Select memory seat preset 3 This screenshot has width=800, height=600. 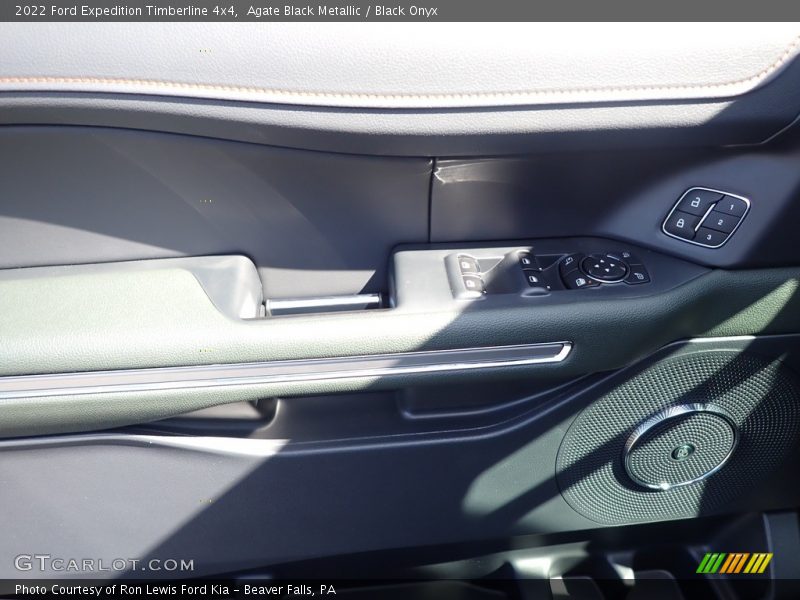[x=709, y=237]
